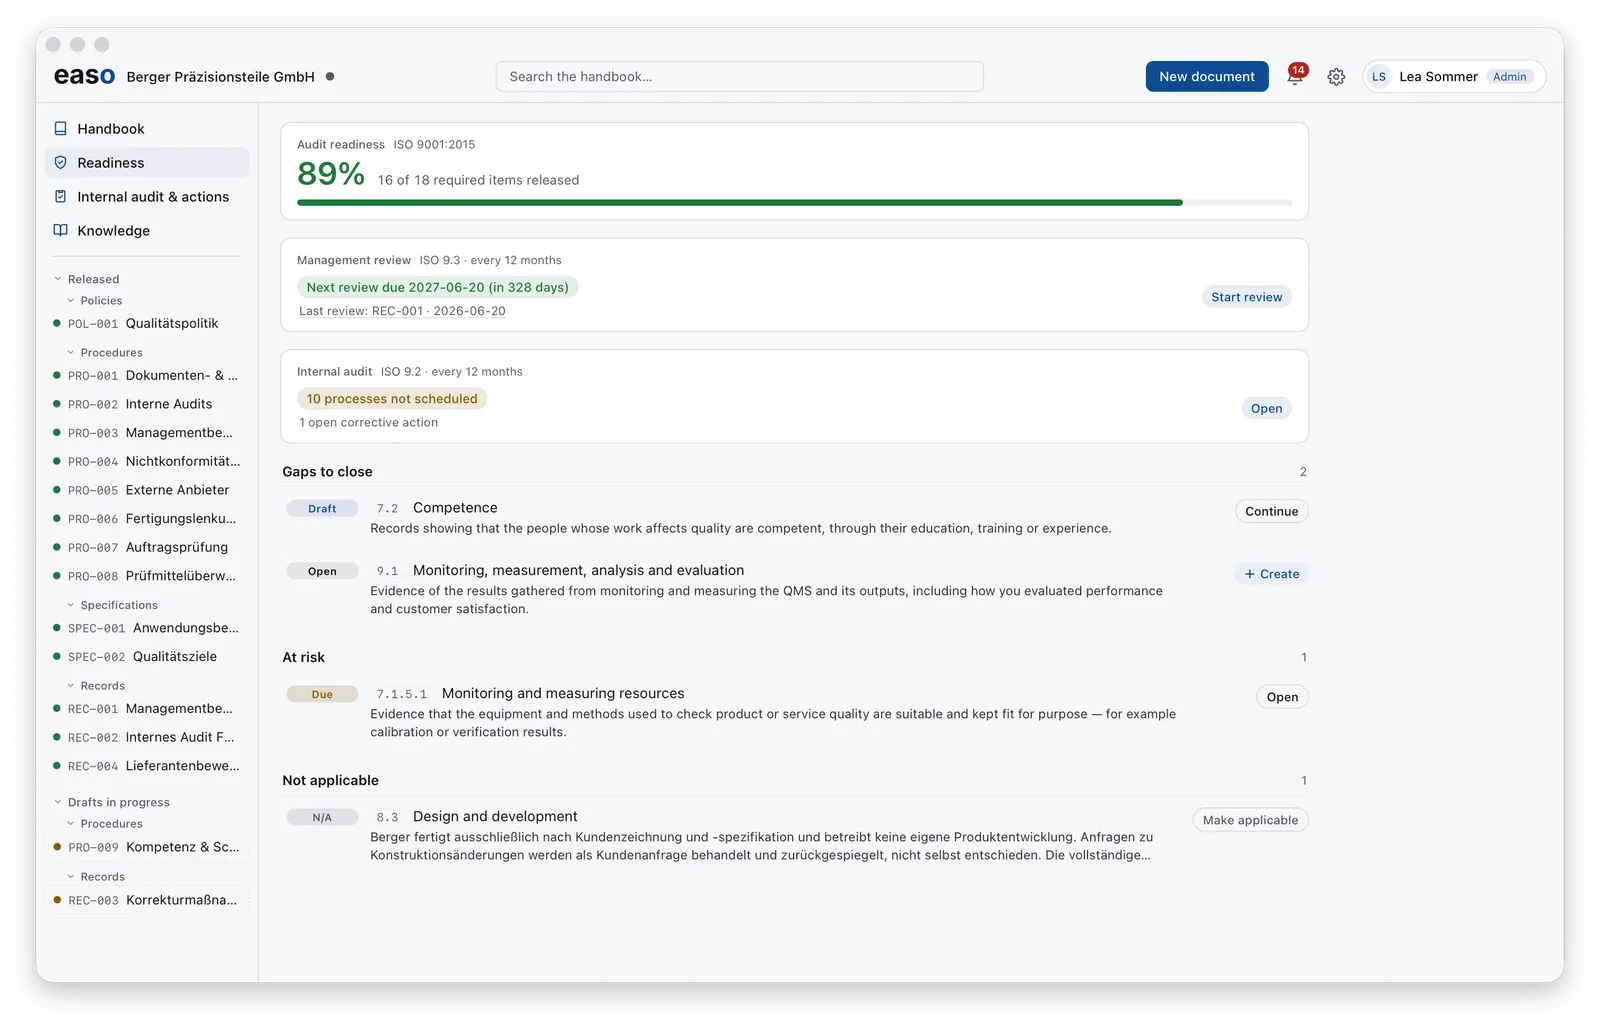The image size is (1600, 1027).
Task: Open Knowledge section
Action: (147, 231)
